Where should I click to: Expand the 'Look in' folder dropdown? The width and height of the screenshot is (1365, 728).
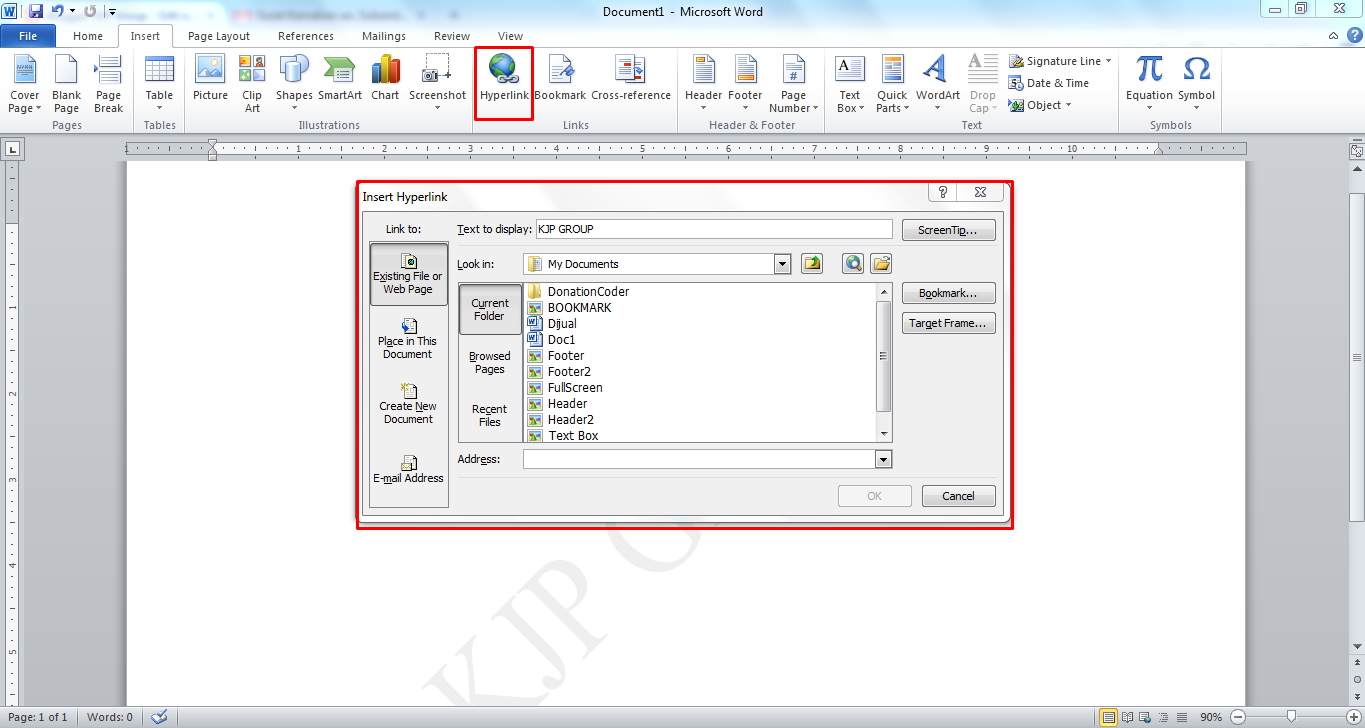pos(782,263)
